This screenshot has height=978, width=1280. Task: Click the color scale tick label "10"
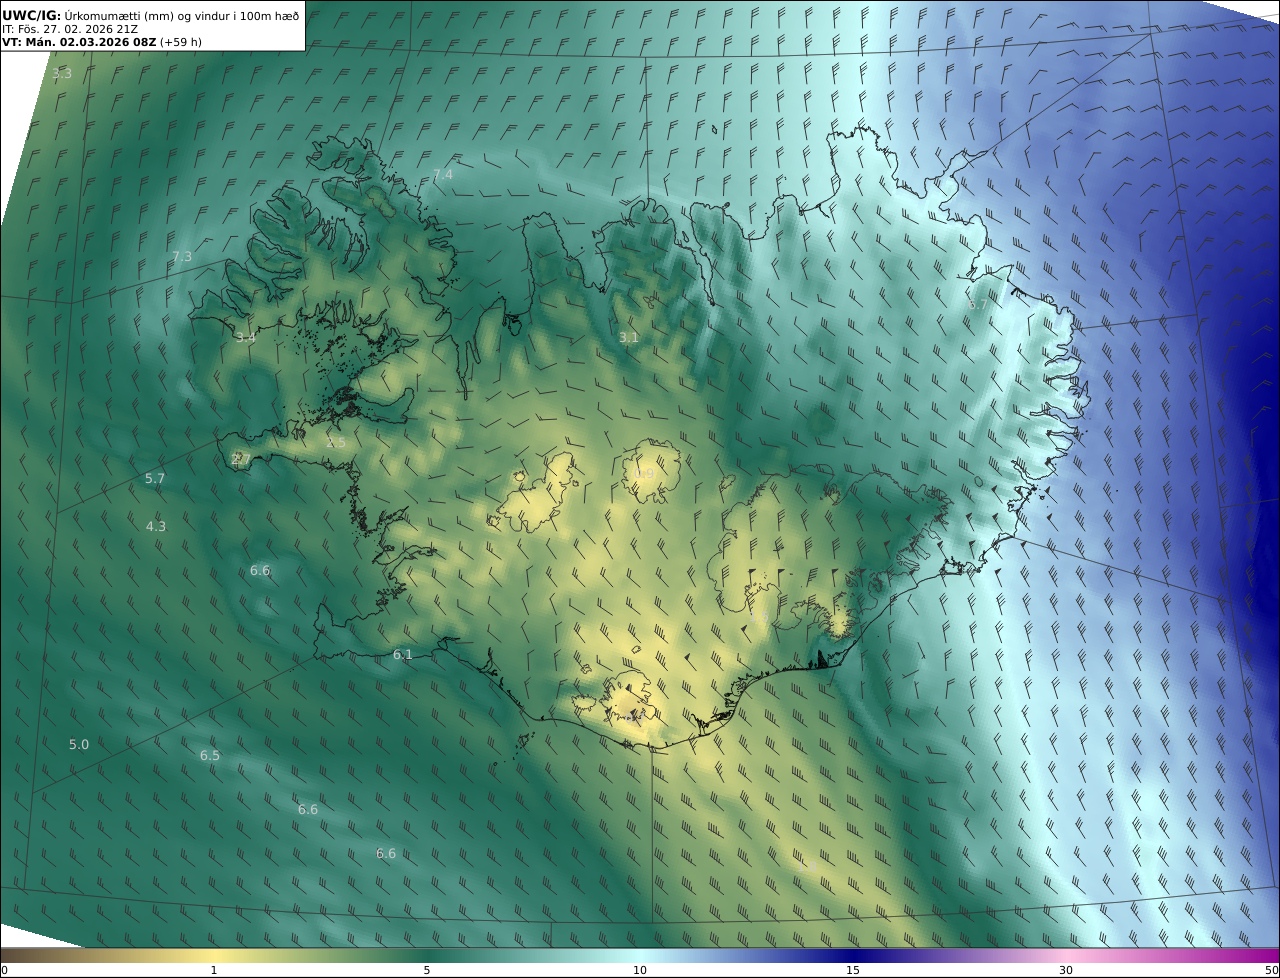click(x=640, y=970)
